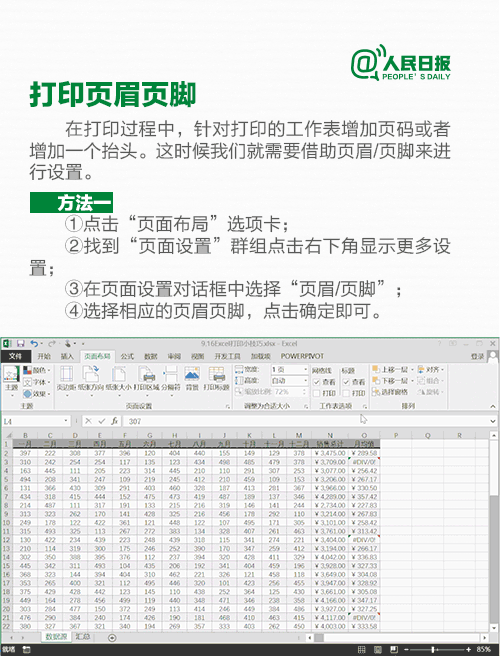The width and height of the screenshot is (500, 656).
Task: Click Page Layout view icon in status bar
Action: coord(378,650)
